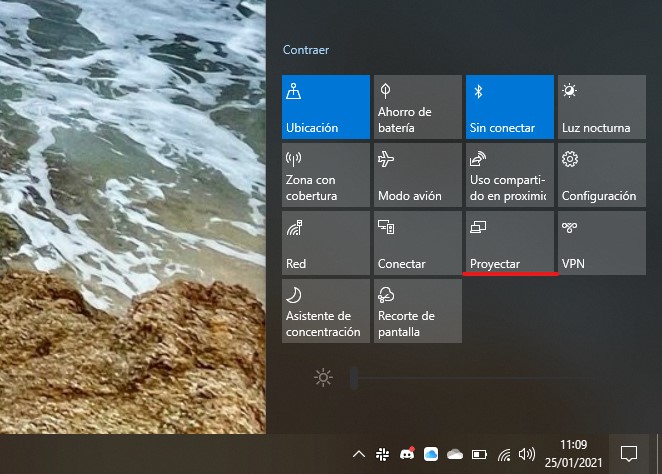The image size is (662, 474).
Task: Switch on Modo avión tile
Action: 417,175
